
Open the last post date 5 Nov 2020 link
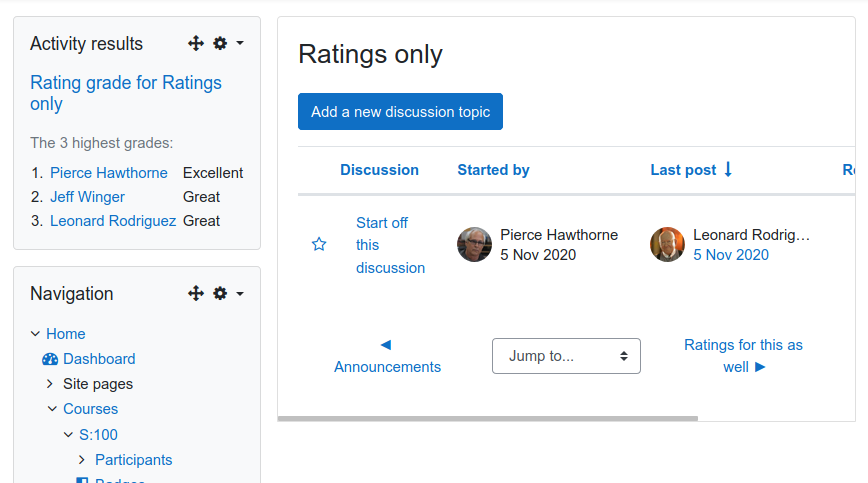(x=731, y=255)
